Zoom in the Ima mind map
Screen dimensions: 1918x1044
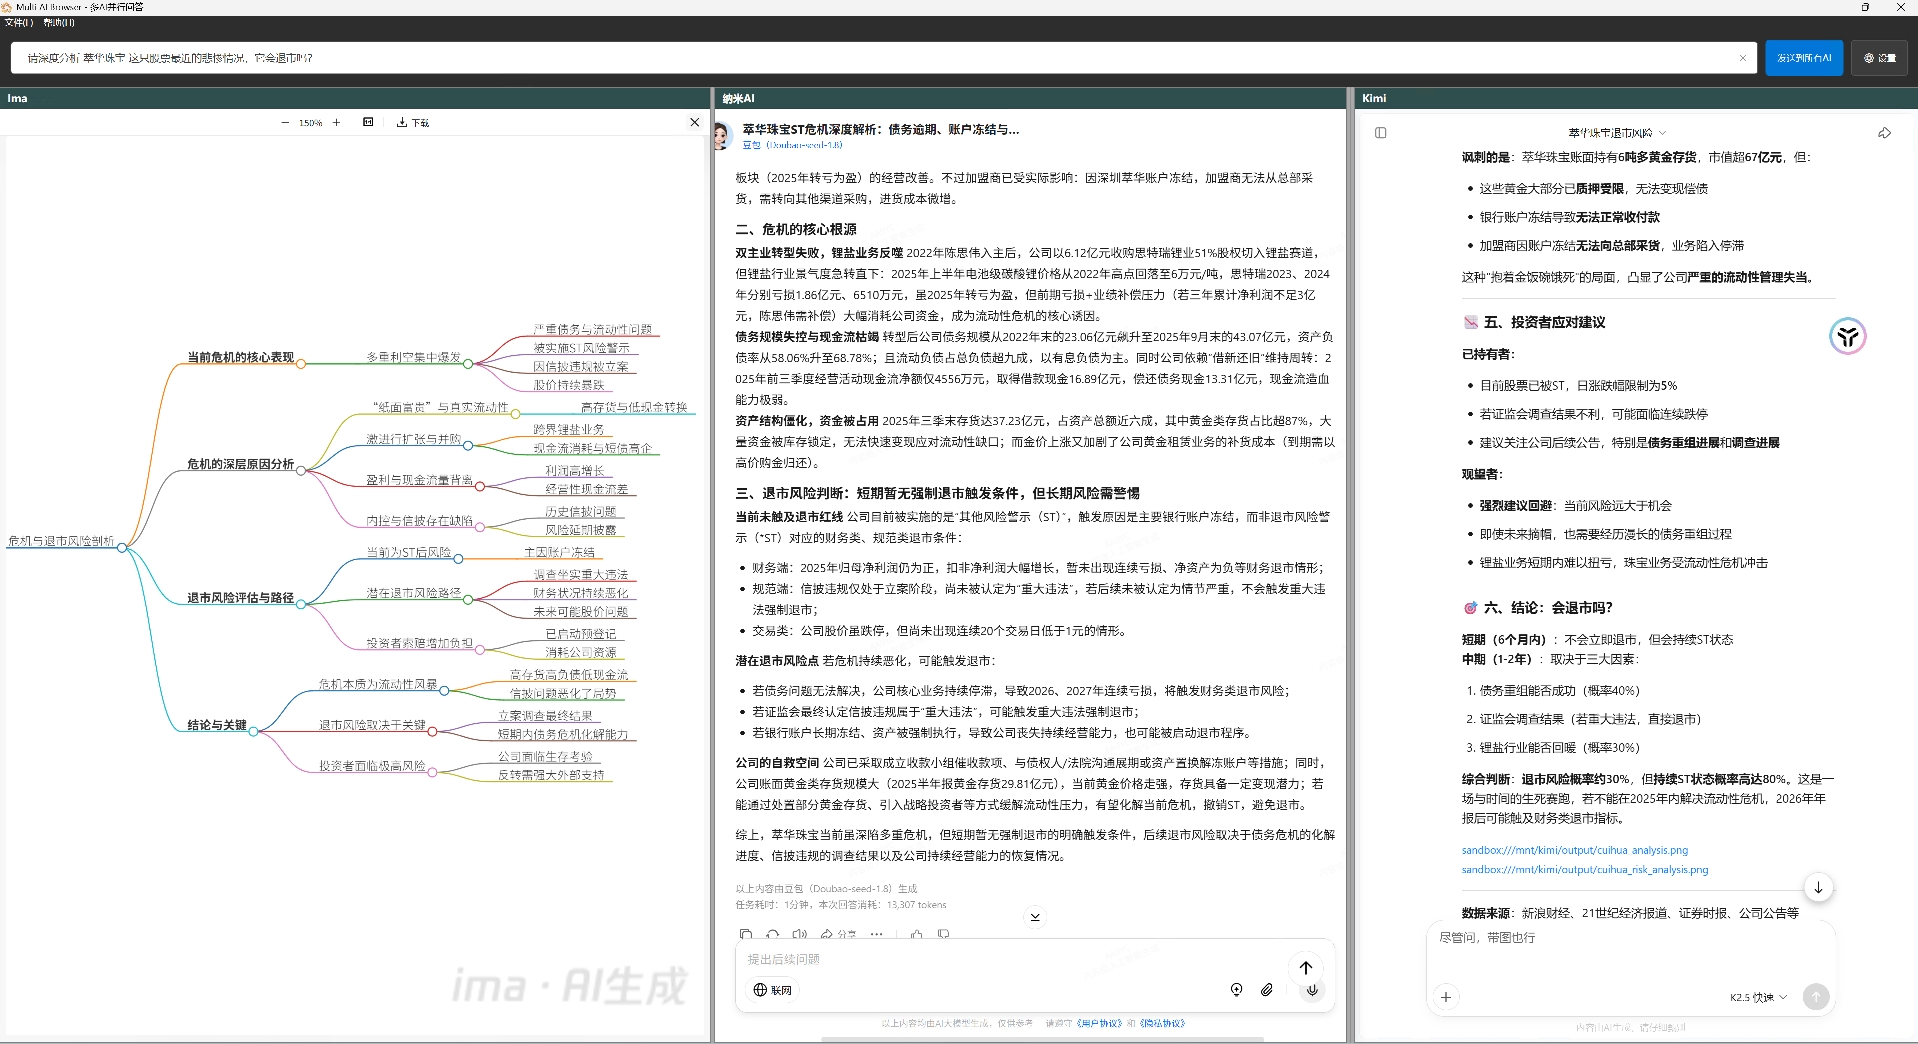coord(337,123)
